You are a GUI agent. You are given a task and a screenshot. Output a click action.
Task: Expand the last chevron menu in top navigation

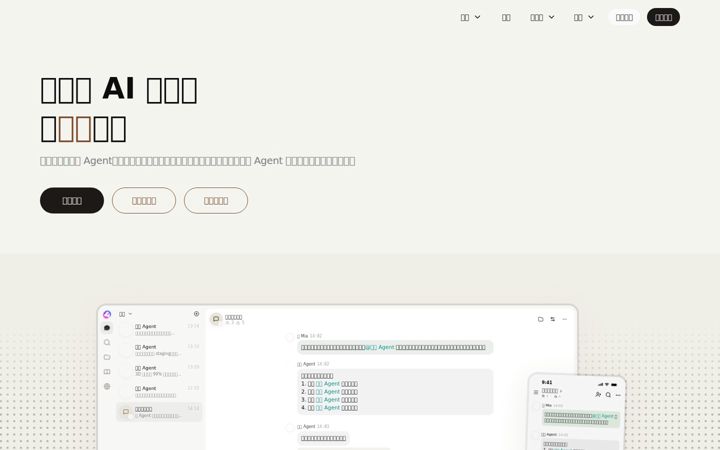(583, 17)
